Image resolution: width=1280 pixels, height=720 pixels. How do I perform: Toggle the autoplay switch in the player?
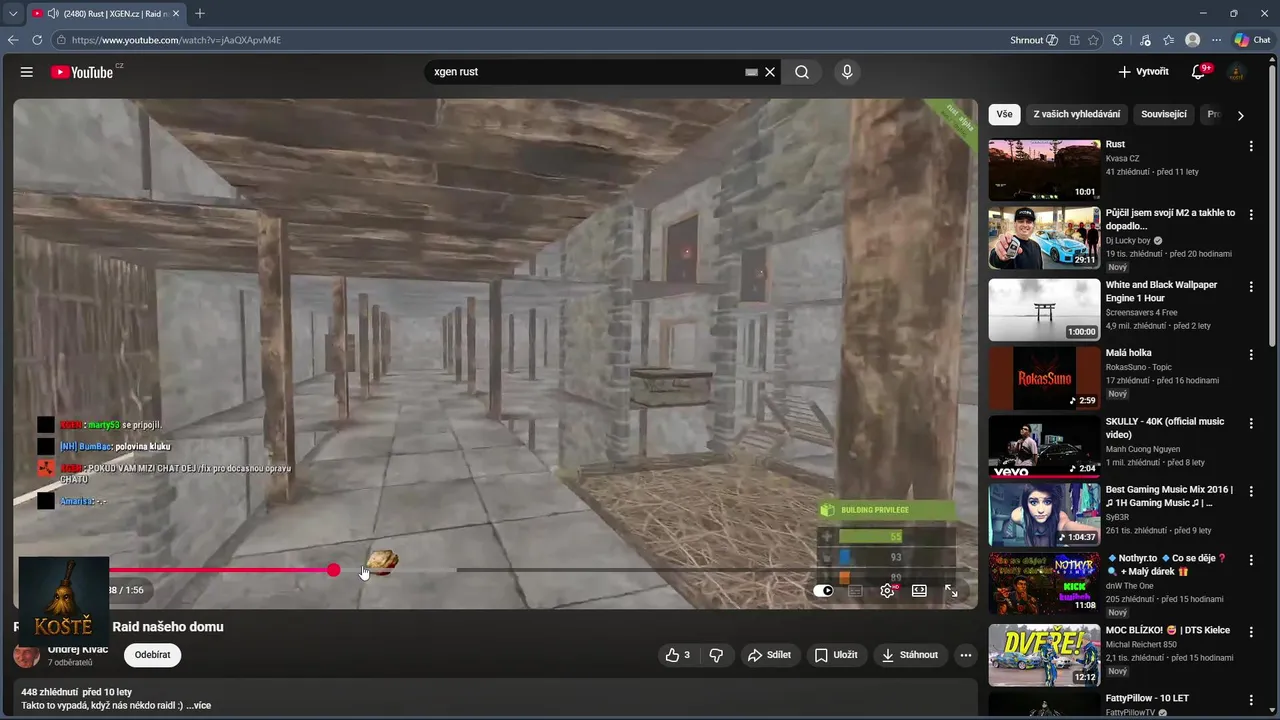(x=823, y=591)
